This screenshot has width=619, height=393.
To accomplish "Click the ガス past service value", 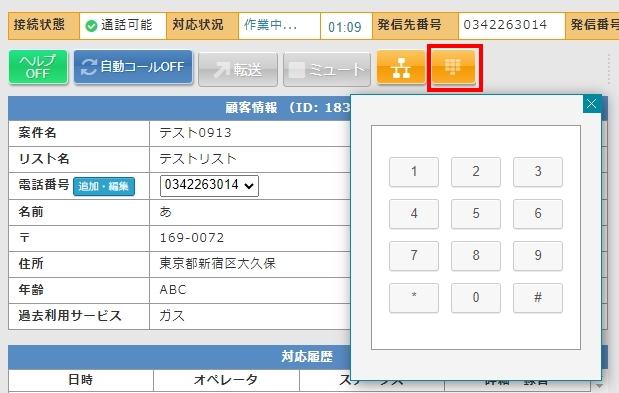I will pos(172,316).
